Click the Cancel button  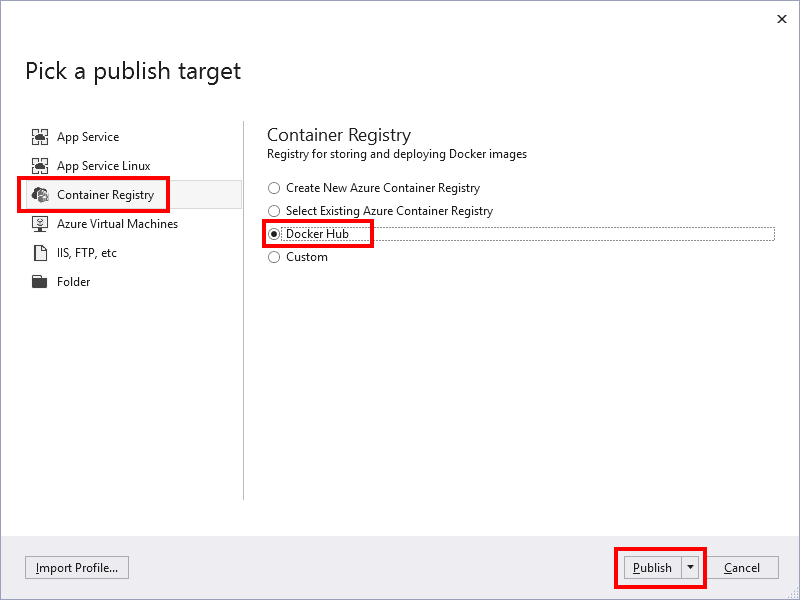742,568
